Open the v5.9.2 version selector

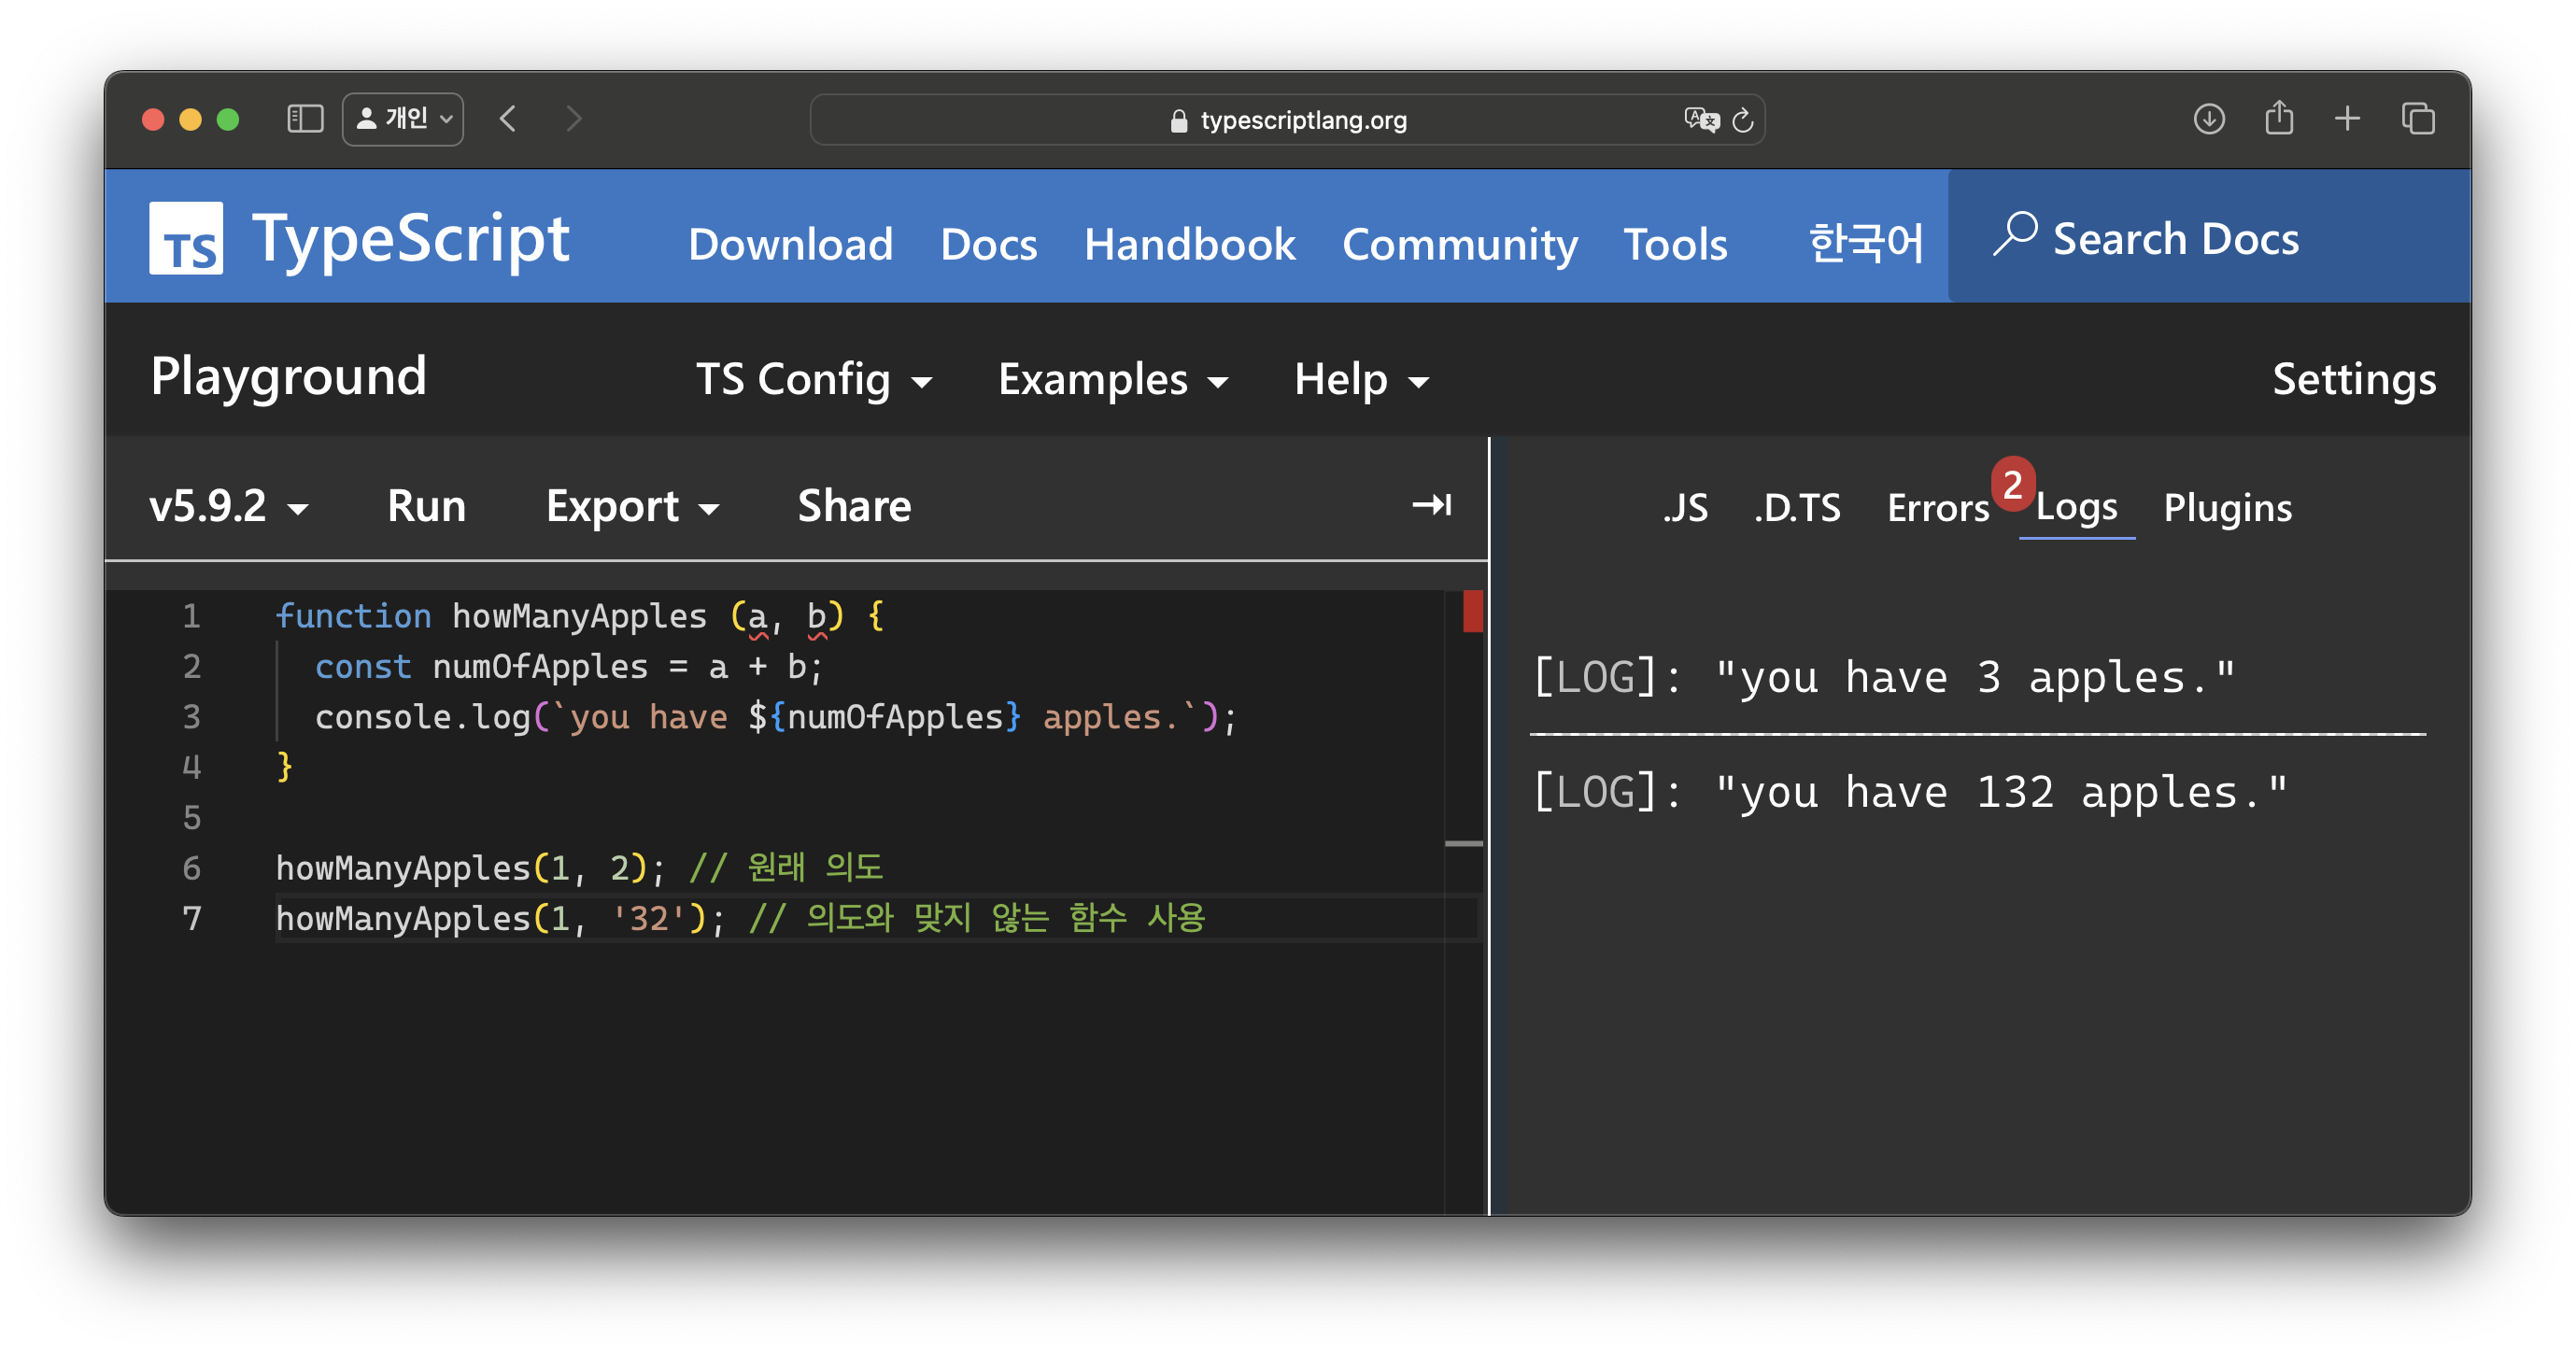(x=228, y=506)
